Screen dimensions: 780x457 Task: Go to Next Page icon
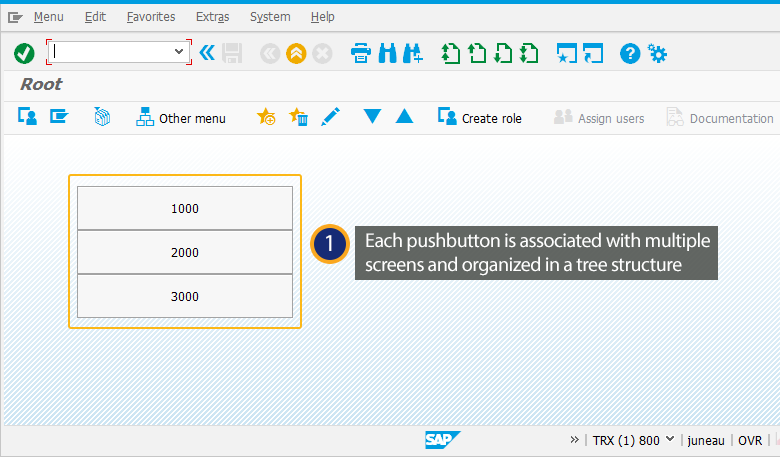(x=503, y=53)
